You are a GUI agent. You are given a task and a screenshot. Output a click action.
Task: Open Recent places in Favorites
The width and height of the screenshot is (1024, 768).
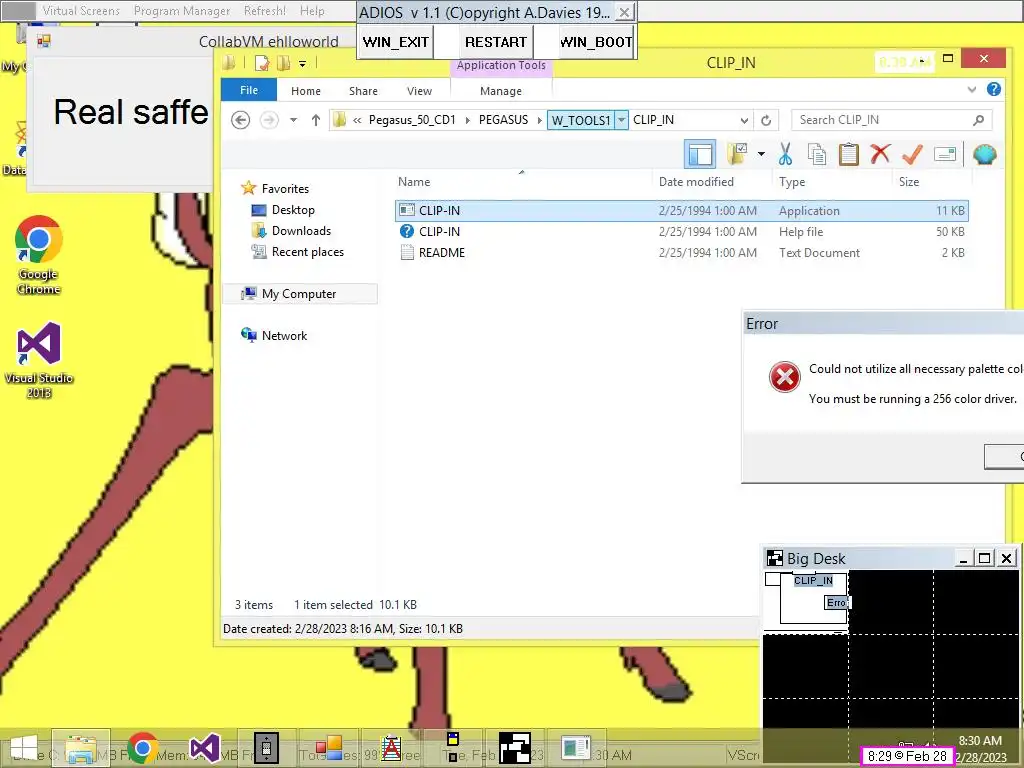tap(298, 251)
